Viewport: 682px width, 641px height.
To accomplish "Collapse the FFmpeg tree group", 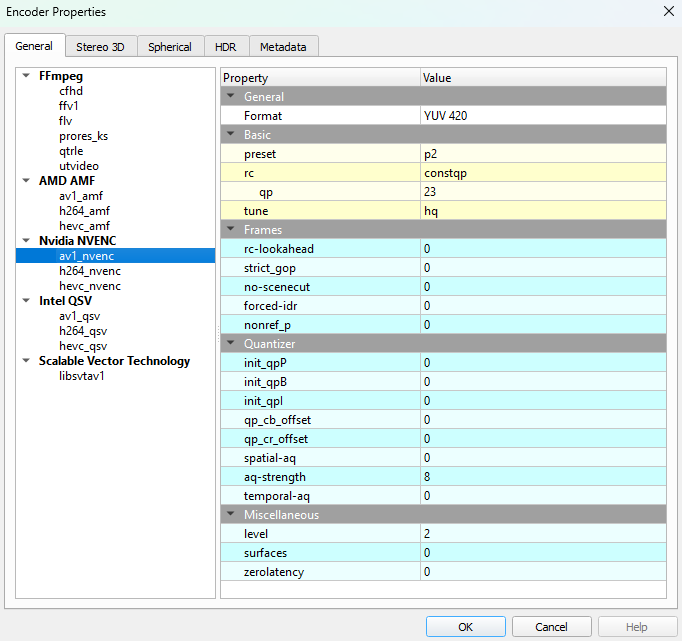I will click(26, 76).
